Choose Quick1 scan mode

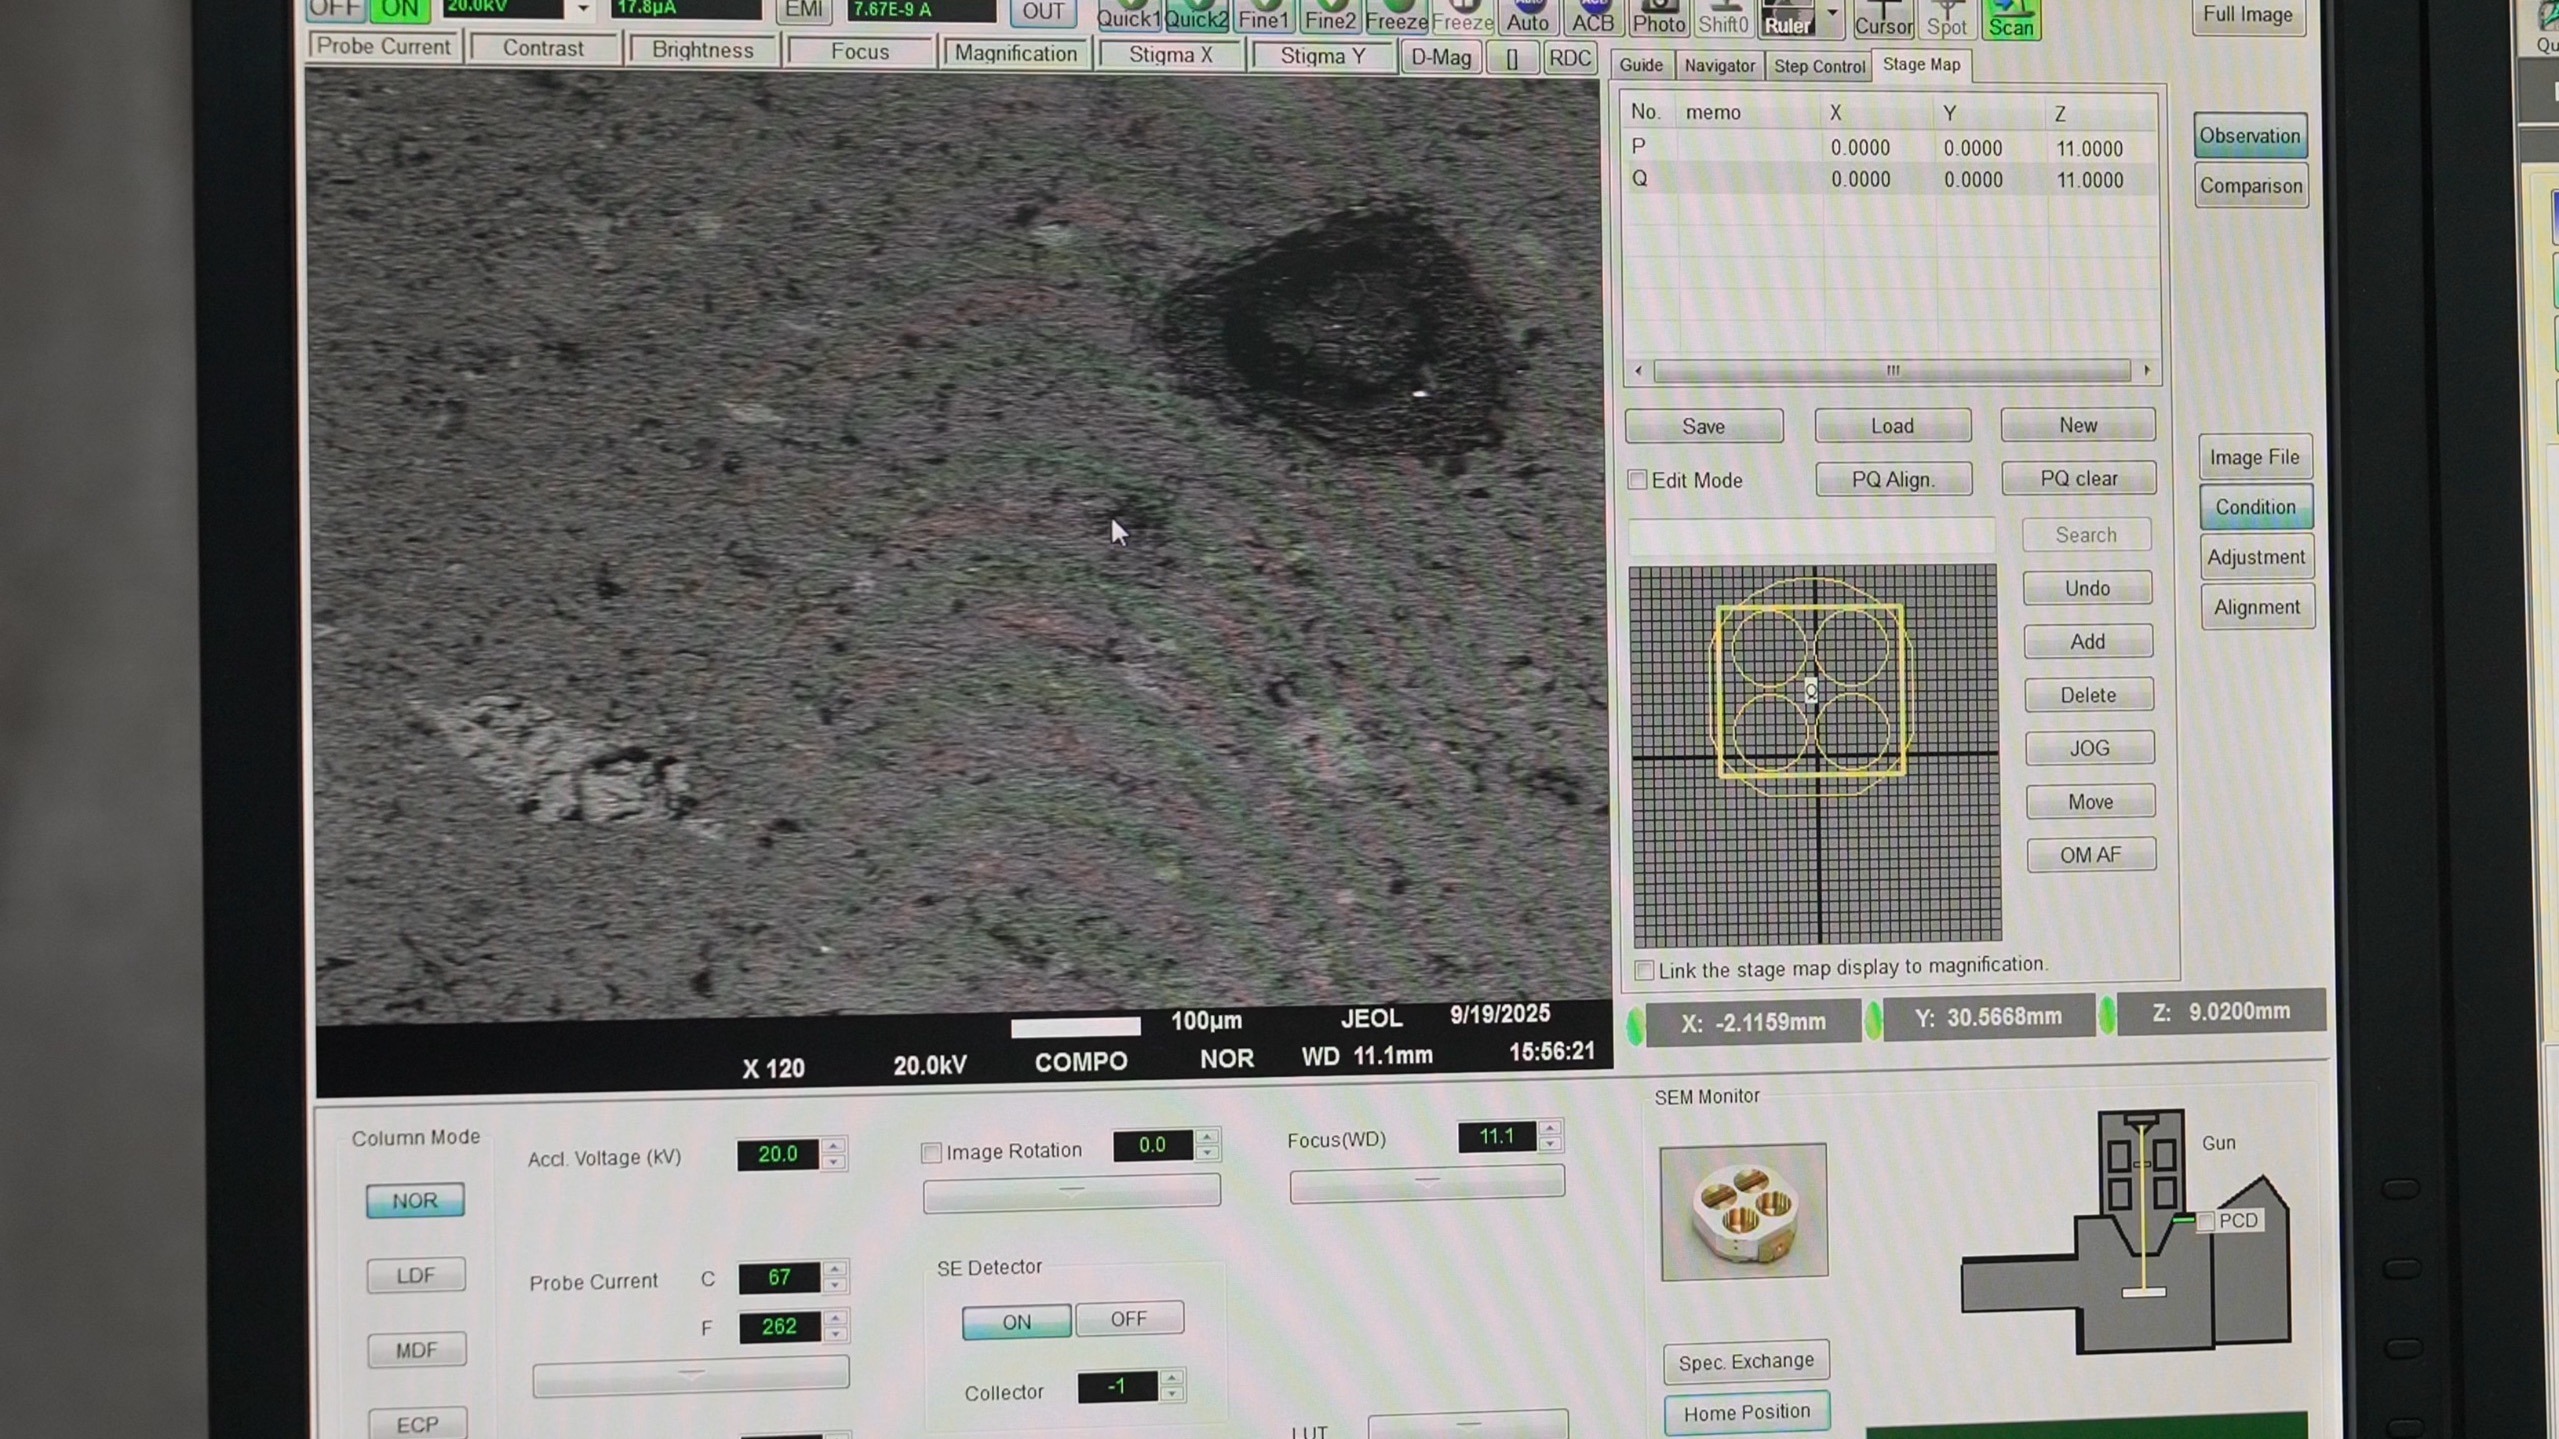[x=1128, y=16]
